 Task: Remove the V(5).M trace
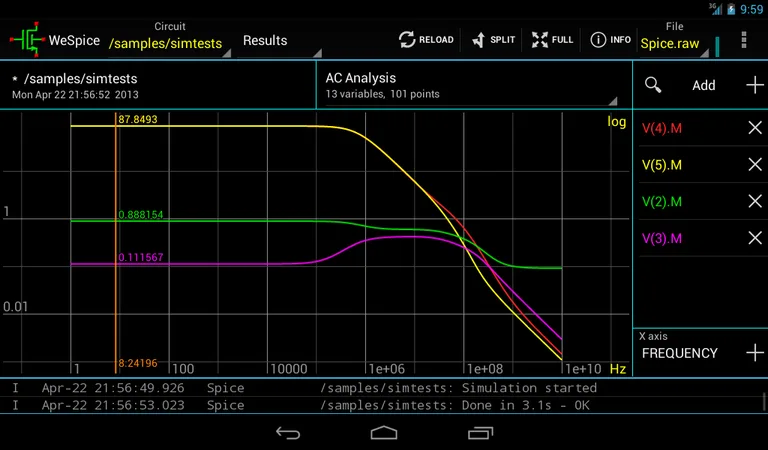pos(755,165)
